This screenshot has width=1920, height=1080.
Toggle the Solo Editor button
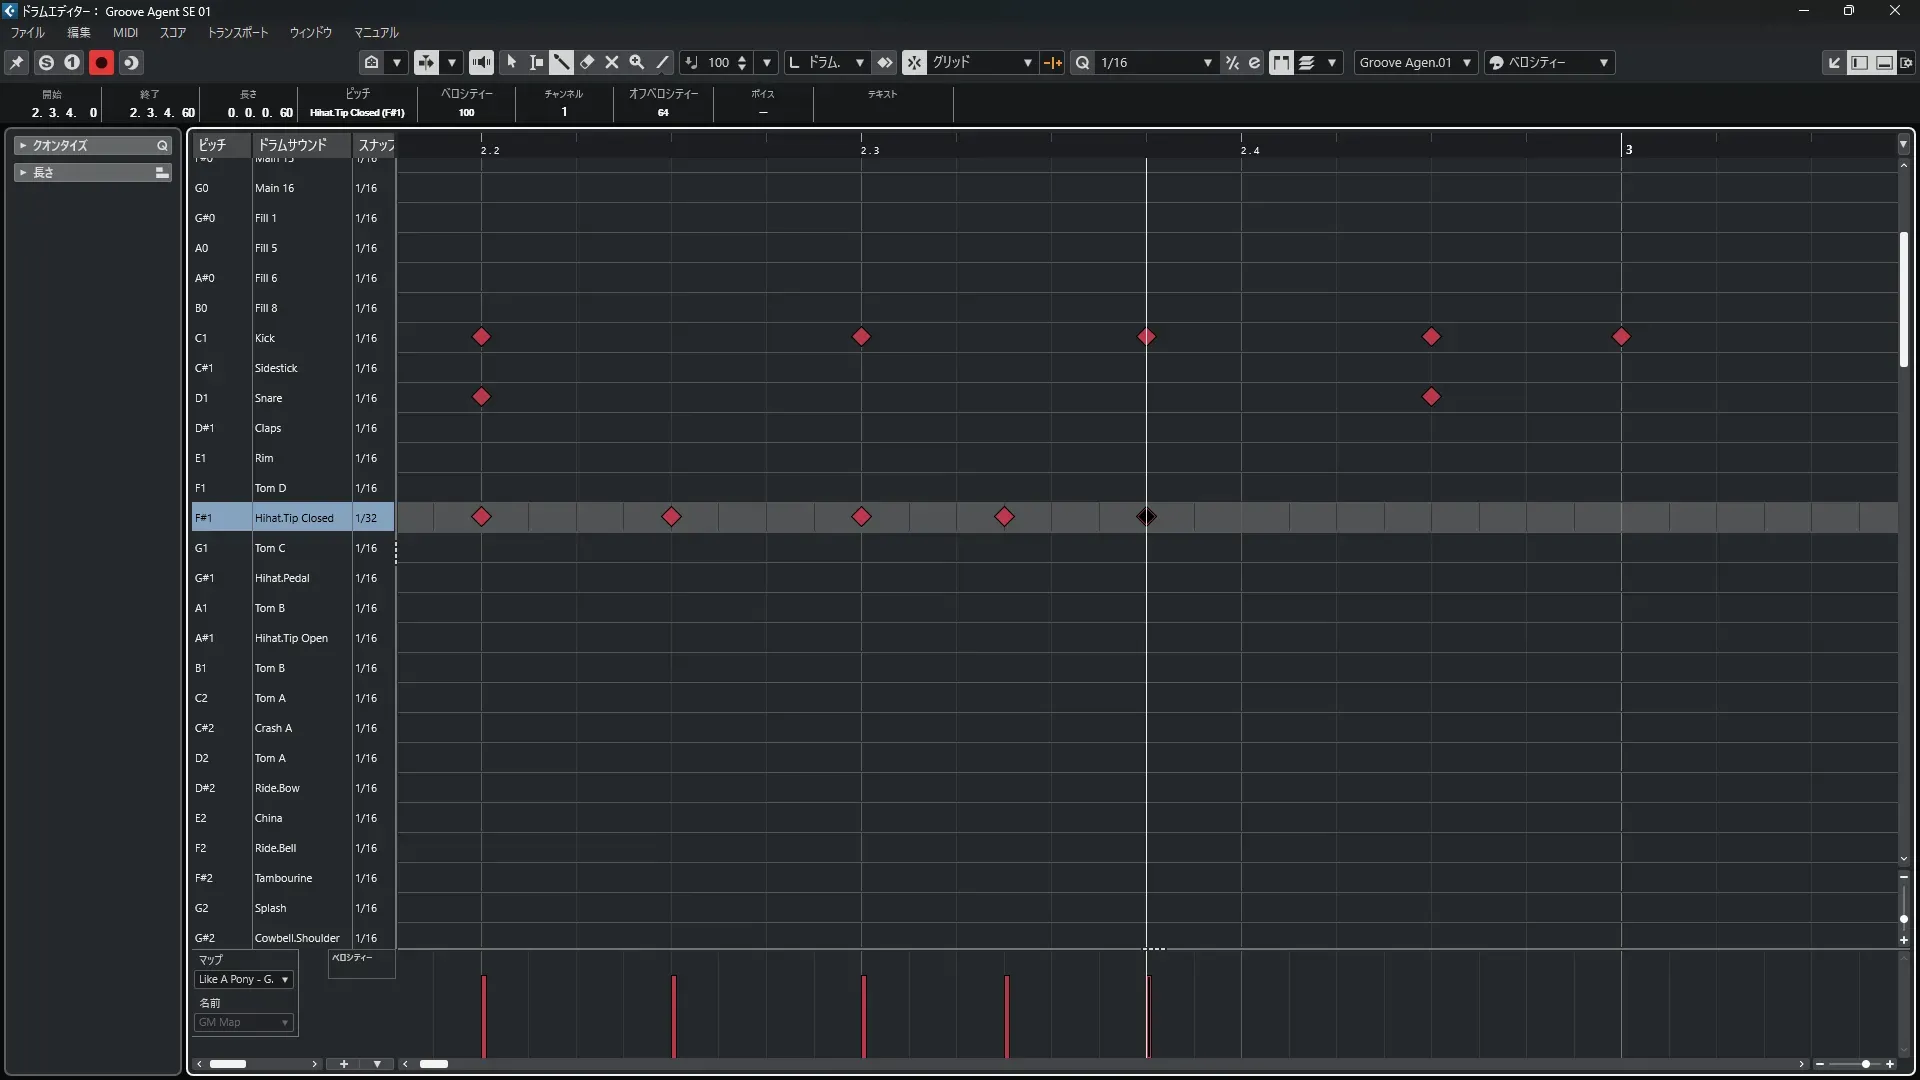click(x=46, y=62)
